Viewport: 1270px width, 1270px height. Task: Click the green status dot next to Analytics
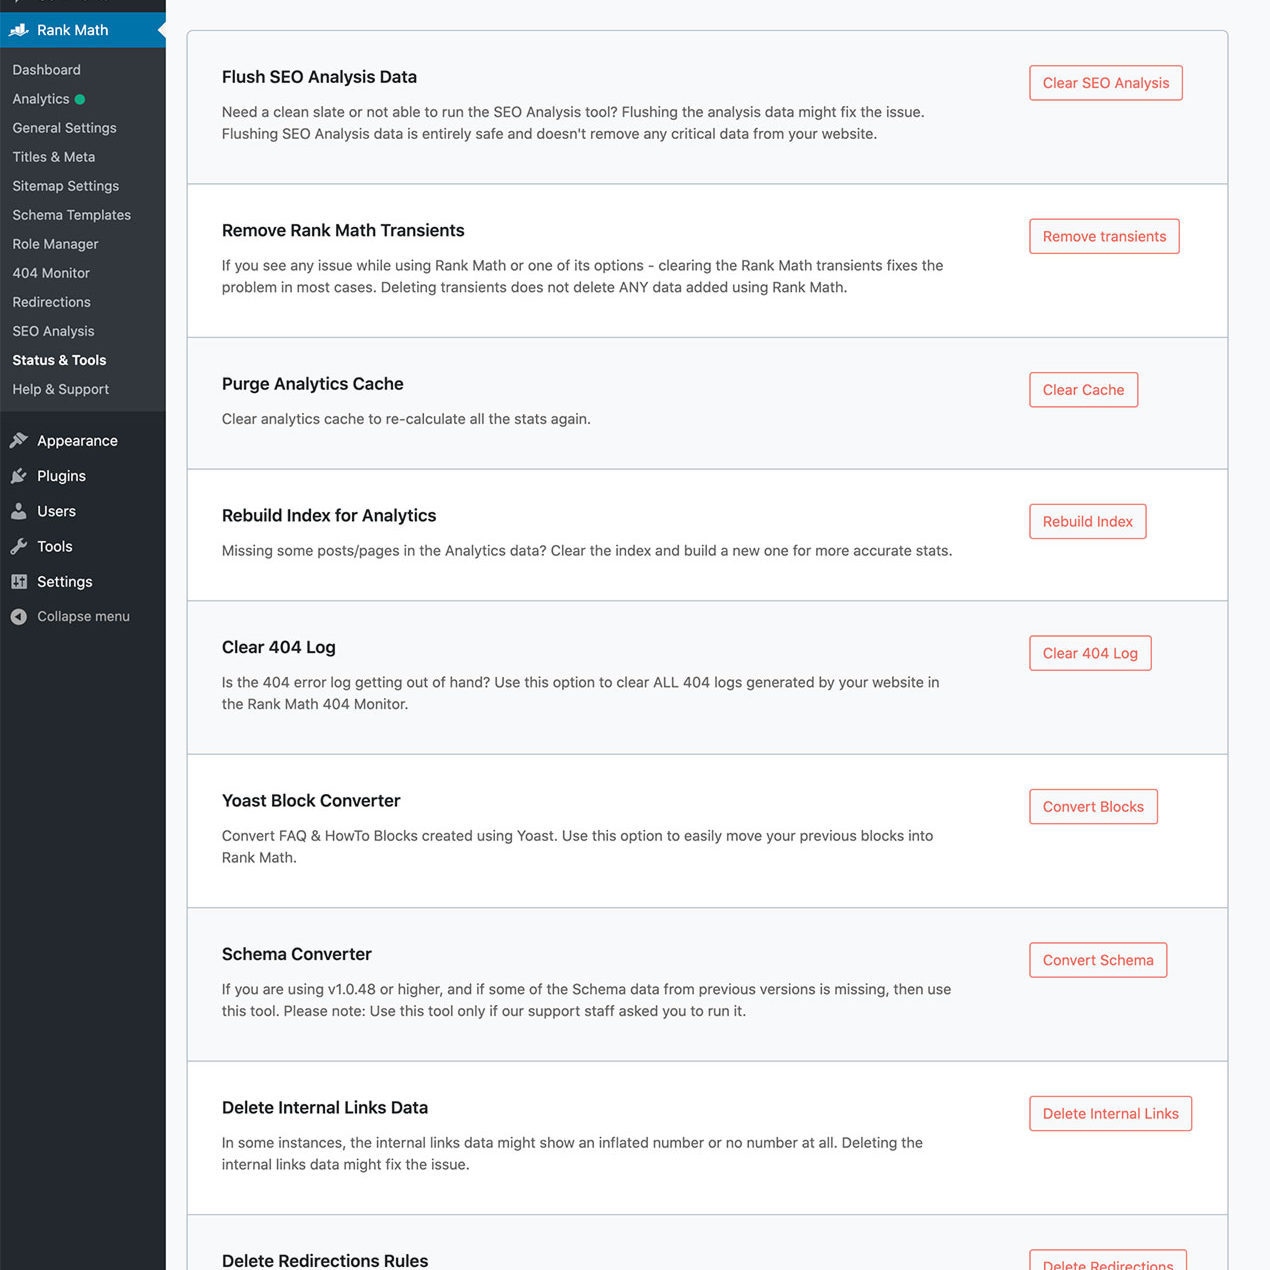click(x=80, y=98)
